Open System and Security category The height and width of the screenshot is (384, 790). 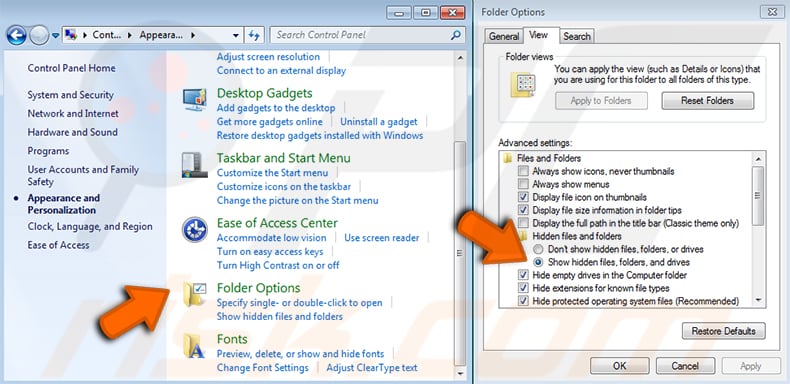click(71, 95)
